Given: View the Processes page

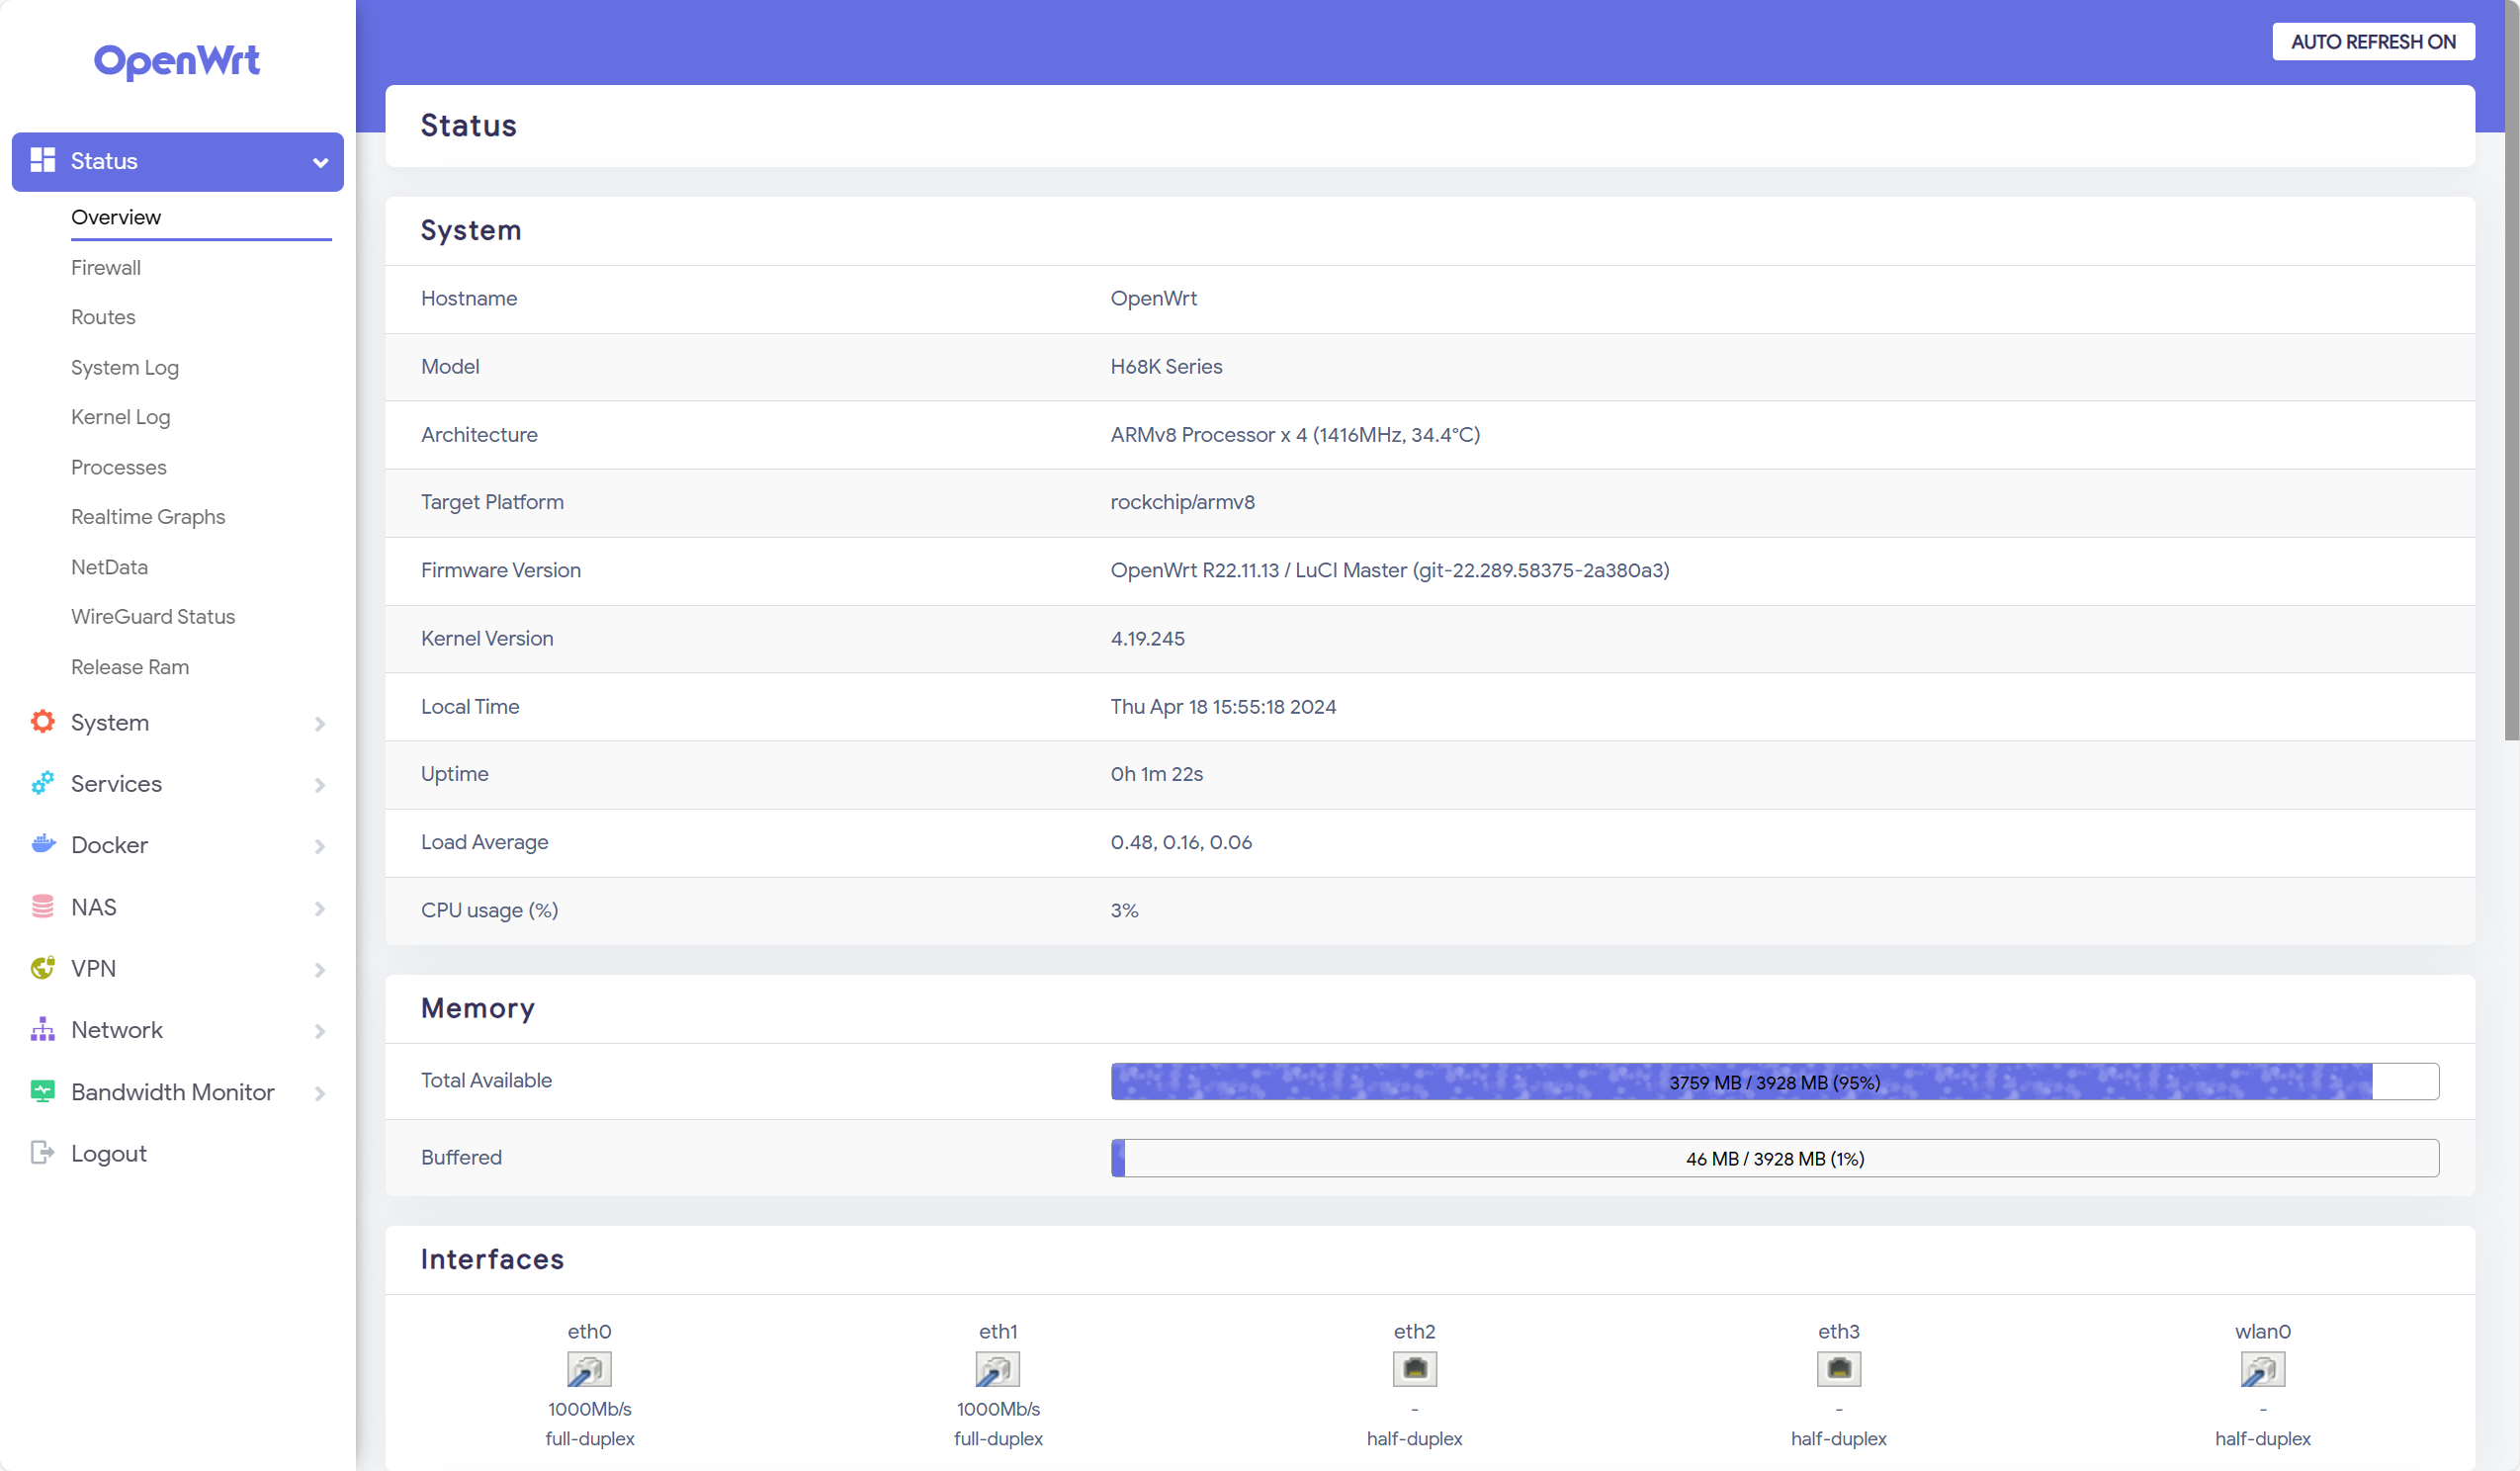Looking at the screenshot, I should click(119, 467).
